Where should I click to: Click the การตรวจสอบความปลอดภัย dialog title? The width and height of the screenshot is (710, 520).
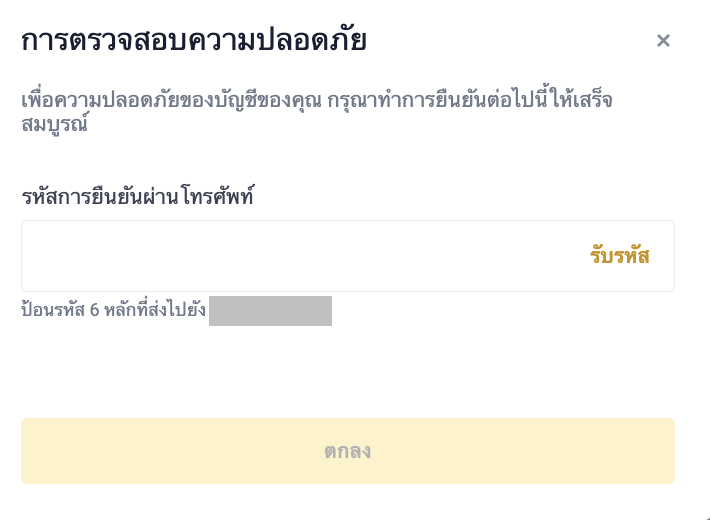point(194,41)
